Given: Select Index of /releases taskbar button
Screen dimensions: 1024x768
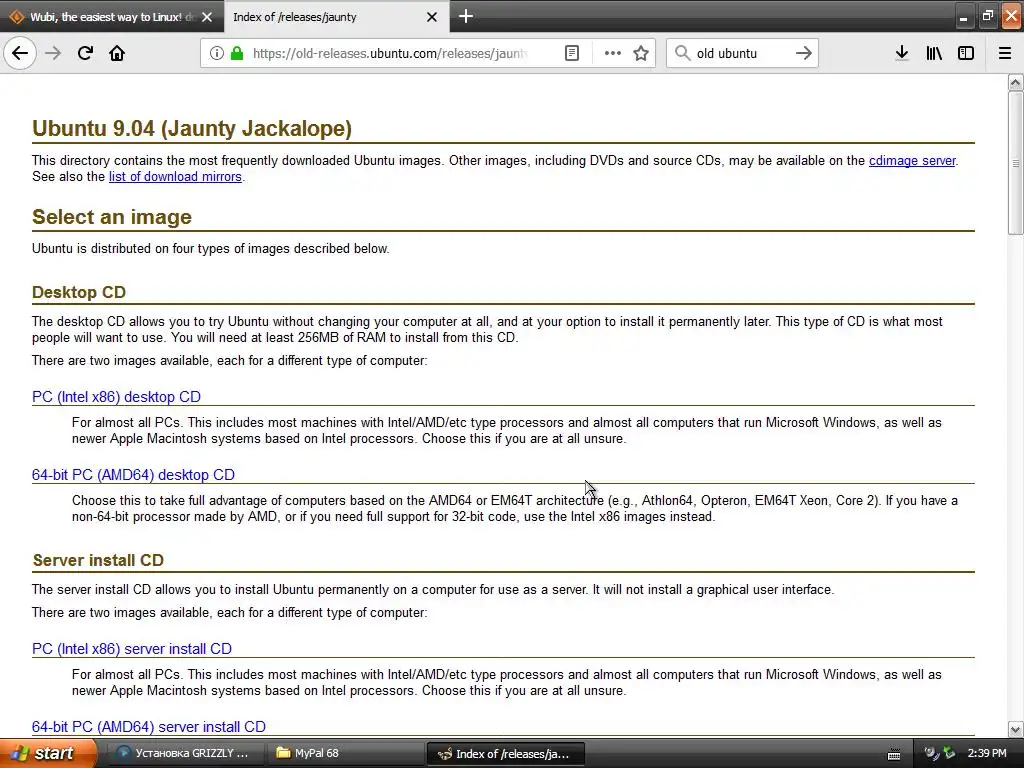Looking at the screenshot, I should 505,754.
